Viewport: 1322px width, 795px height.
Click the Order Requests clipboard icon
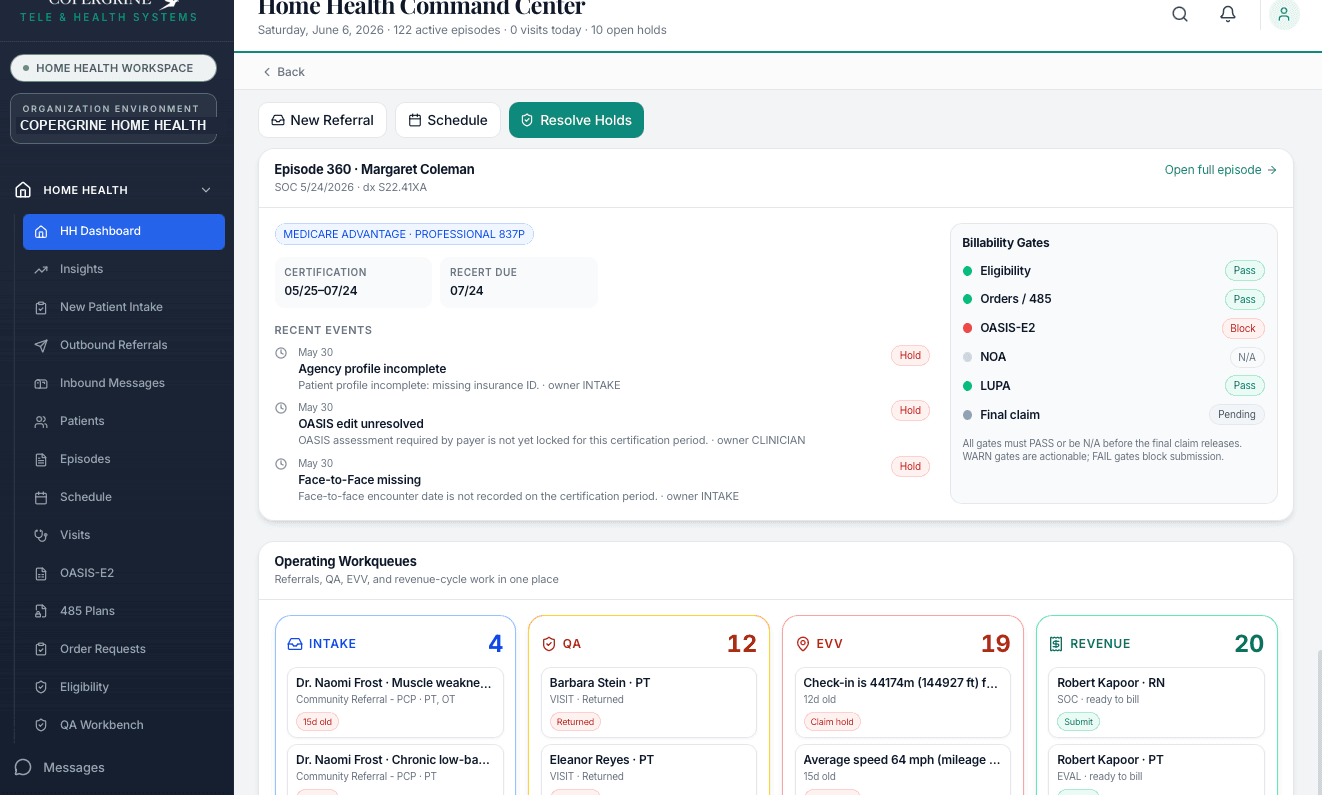[x=41, y=649]
